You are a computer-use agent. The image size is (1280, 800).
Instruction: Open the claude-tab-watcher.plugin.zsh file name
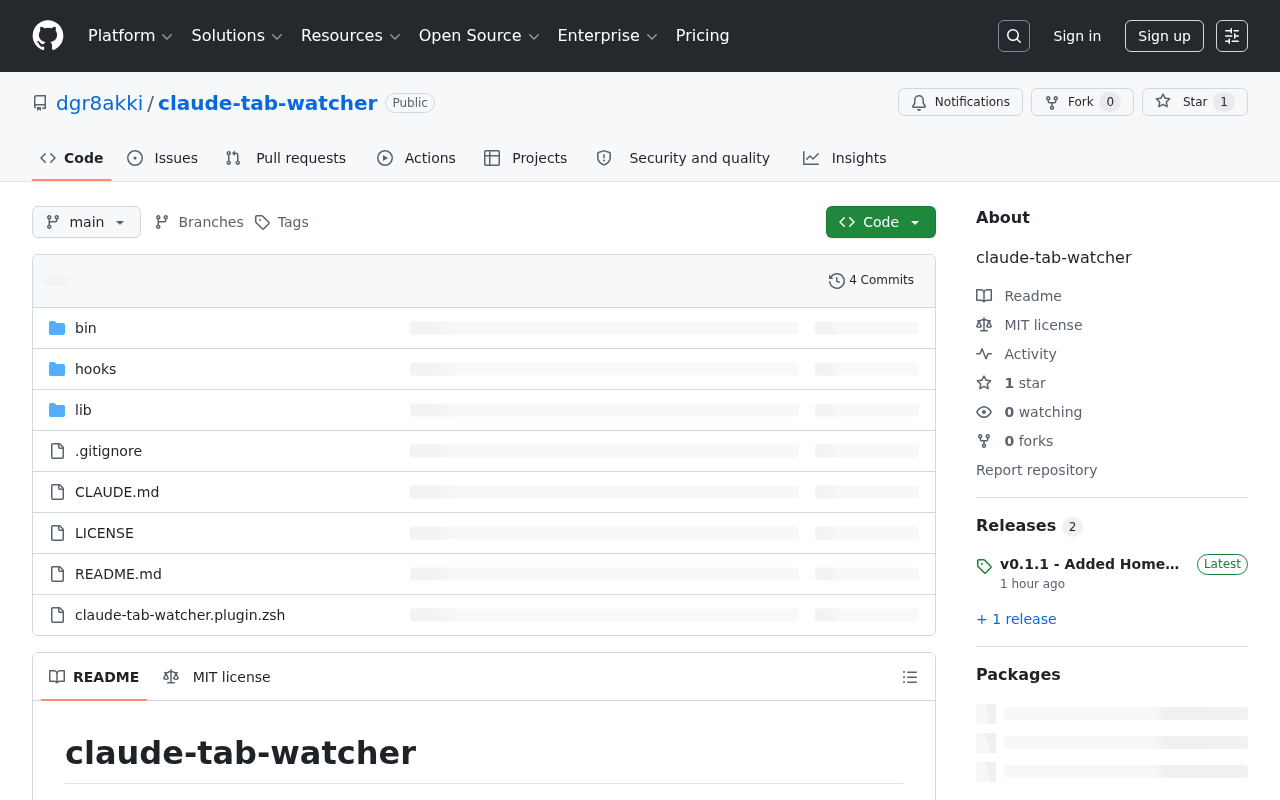click(x=180, y=615)
